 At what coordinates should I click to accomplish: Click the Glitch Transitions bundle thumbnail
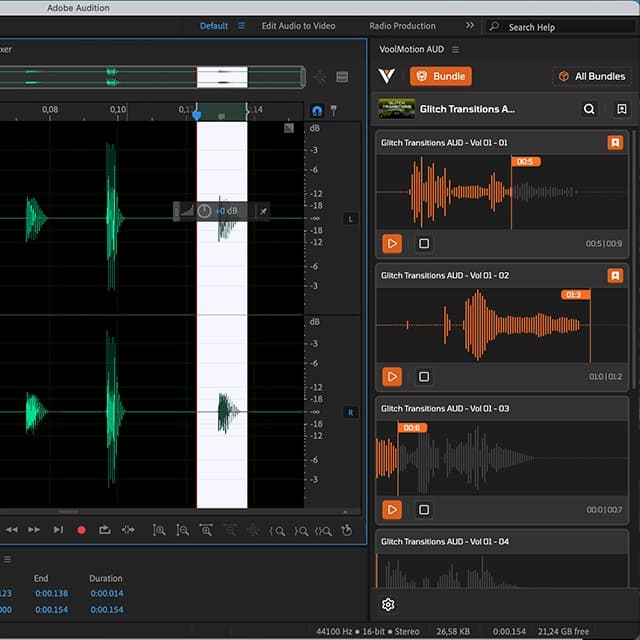pyautogui.click(x=396, y=109)
